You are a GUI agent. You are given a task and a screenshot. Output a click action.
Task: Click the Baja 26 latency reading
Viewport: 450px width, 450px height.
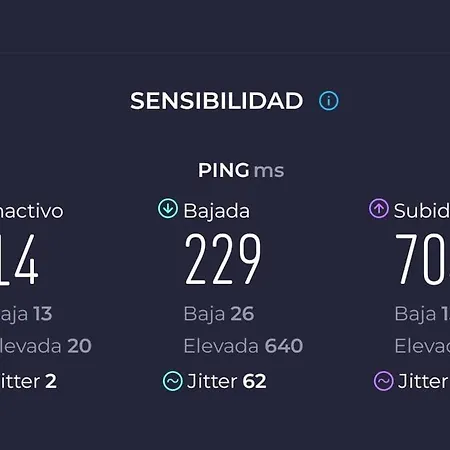tap(219, 314)
